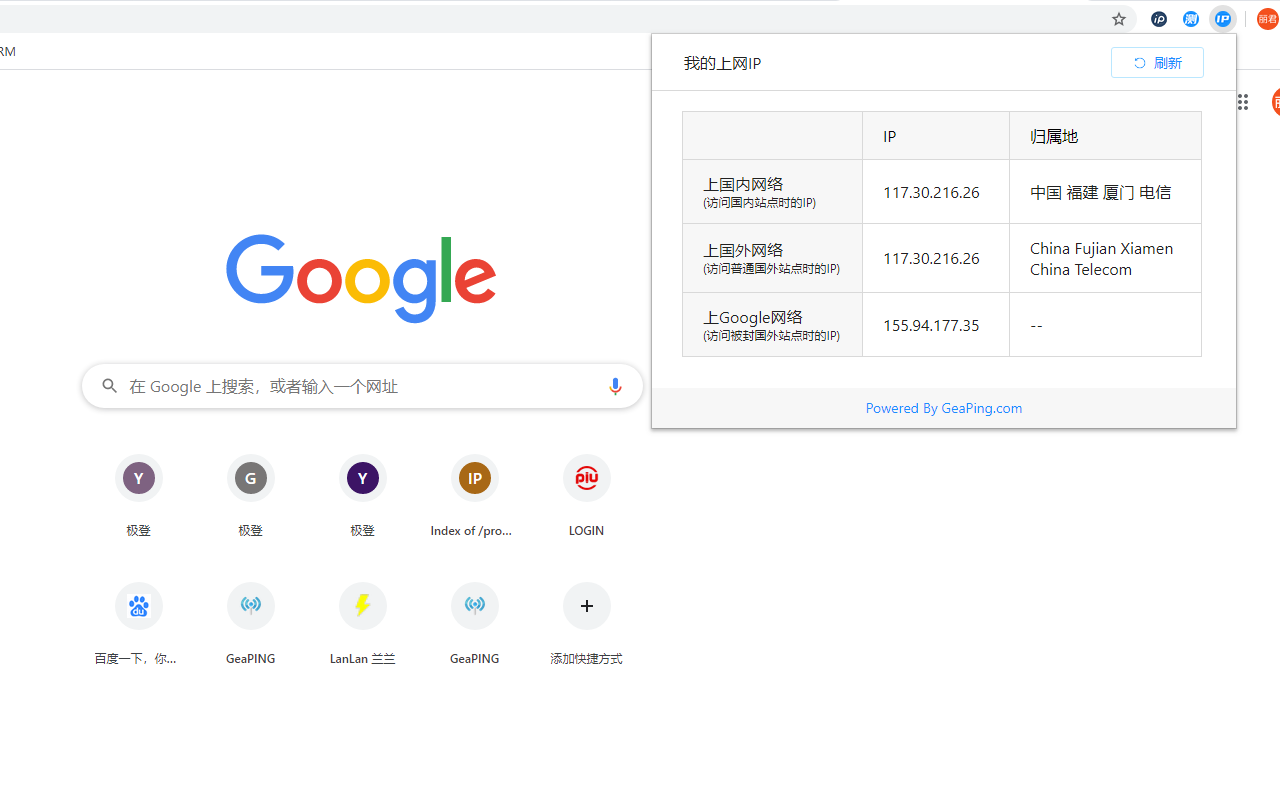1280x800 pixels.
Task: Click the 刷新 refresh button in the IP popup
Action: tap(1157, 62)
